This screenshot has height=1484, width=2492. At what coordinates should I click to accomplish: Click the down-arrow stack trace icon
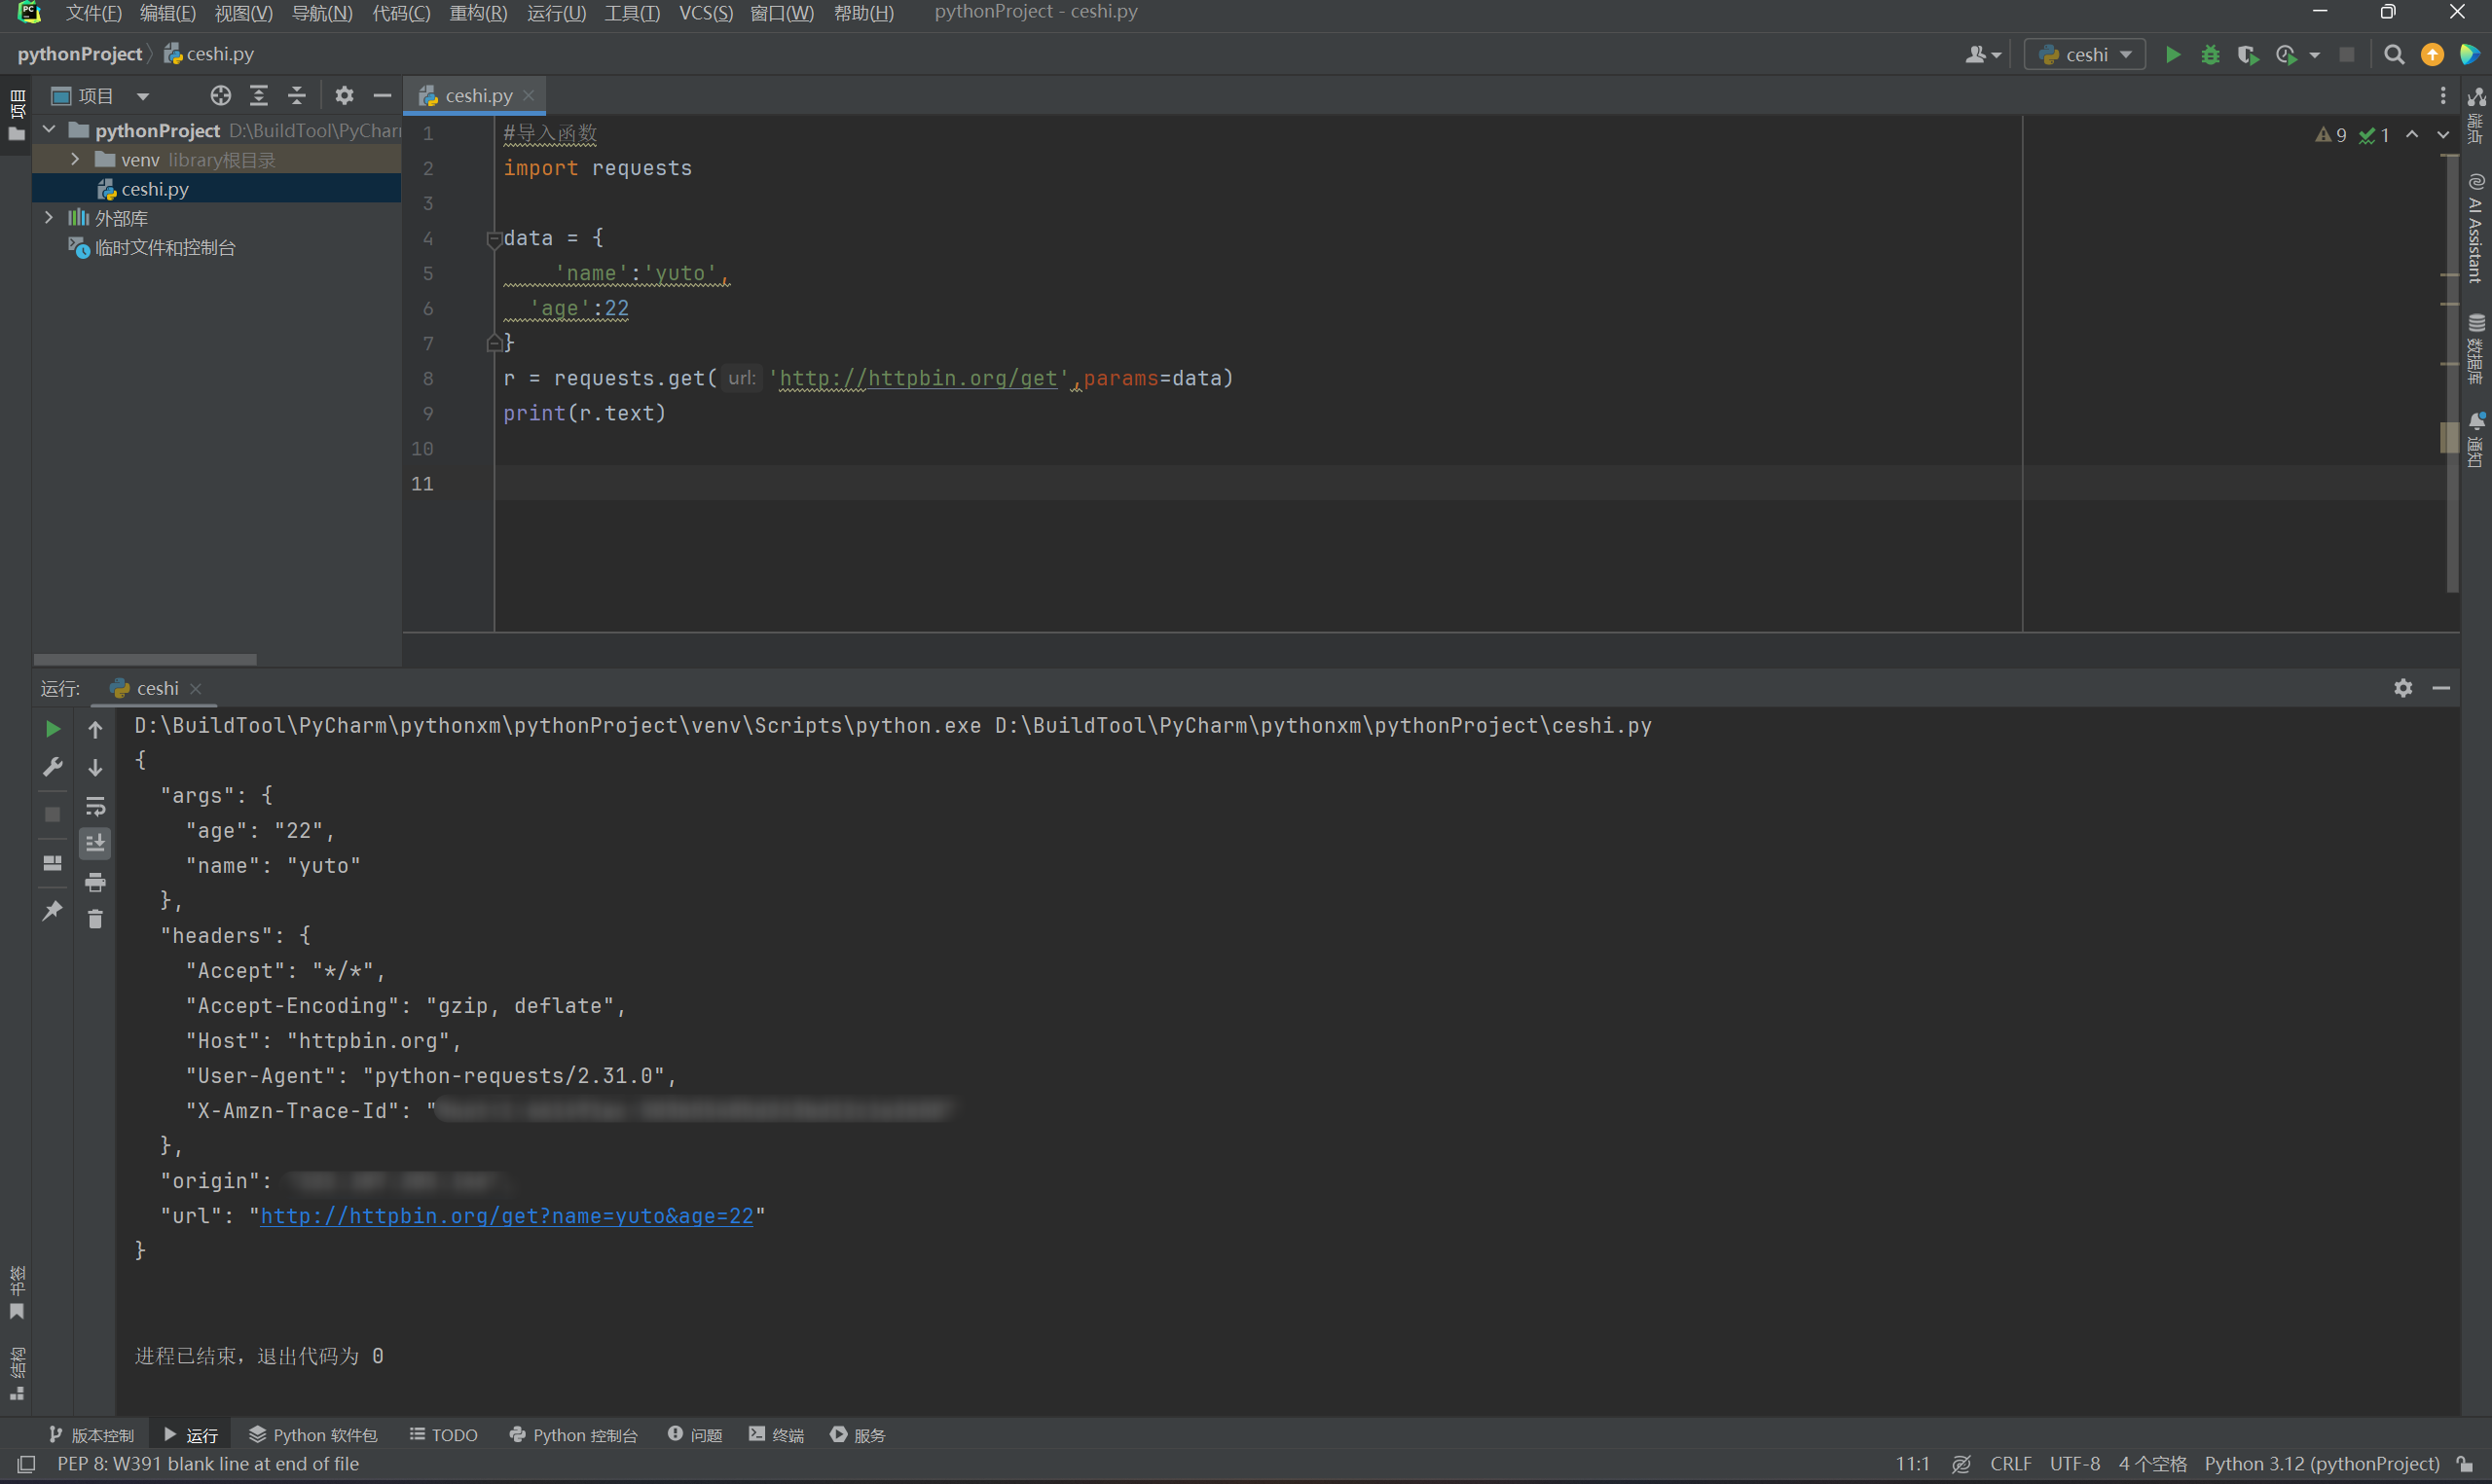tap(95, 767)
